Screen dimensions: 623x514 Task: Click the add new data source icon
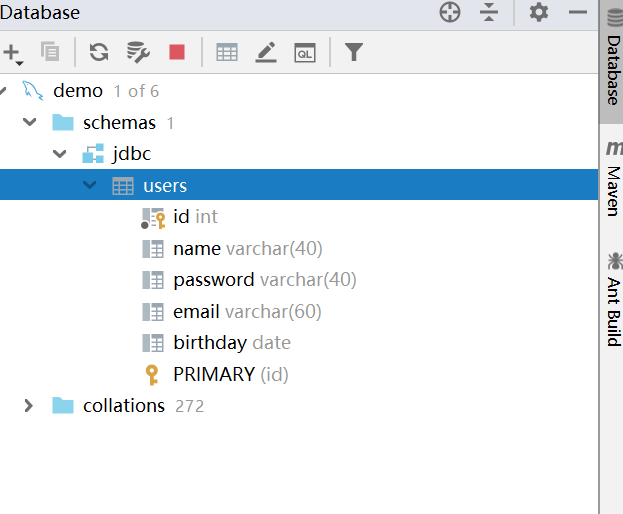tap(11, 52)
